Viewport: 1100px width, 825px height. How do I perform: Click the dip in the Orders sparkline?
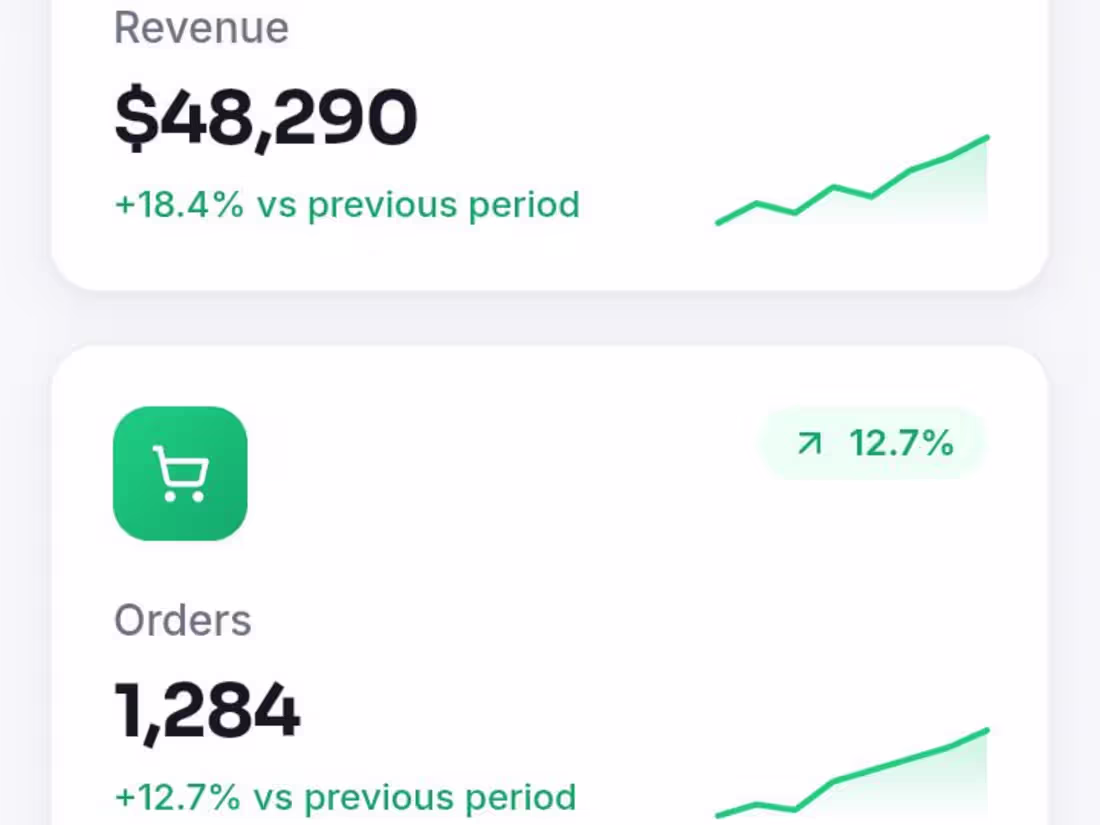point(795,809)
